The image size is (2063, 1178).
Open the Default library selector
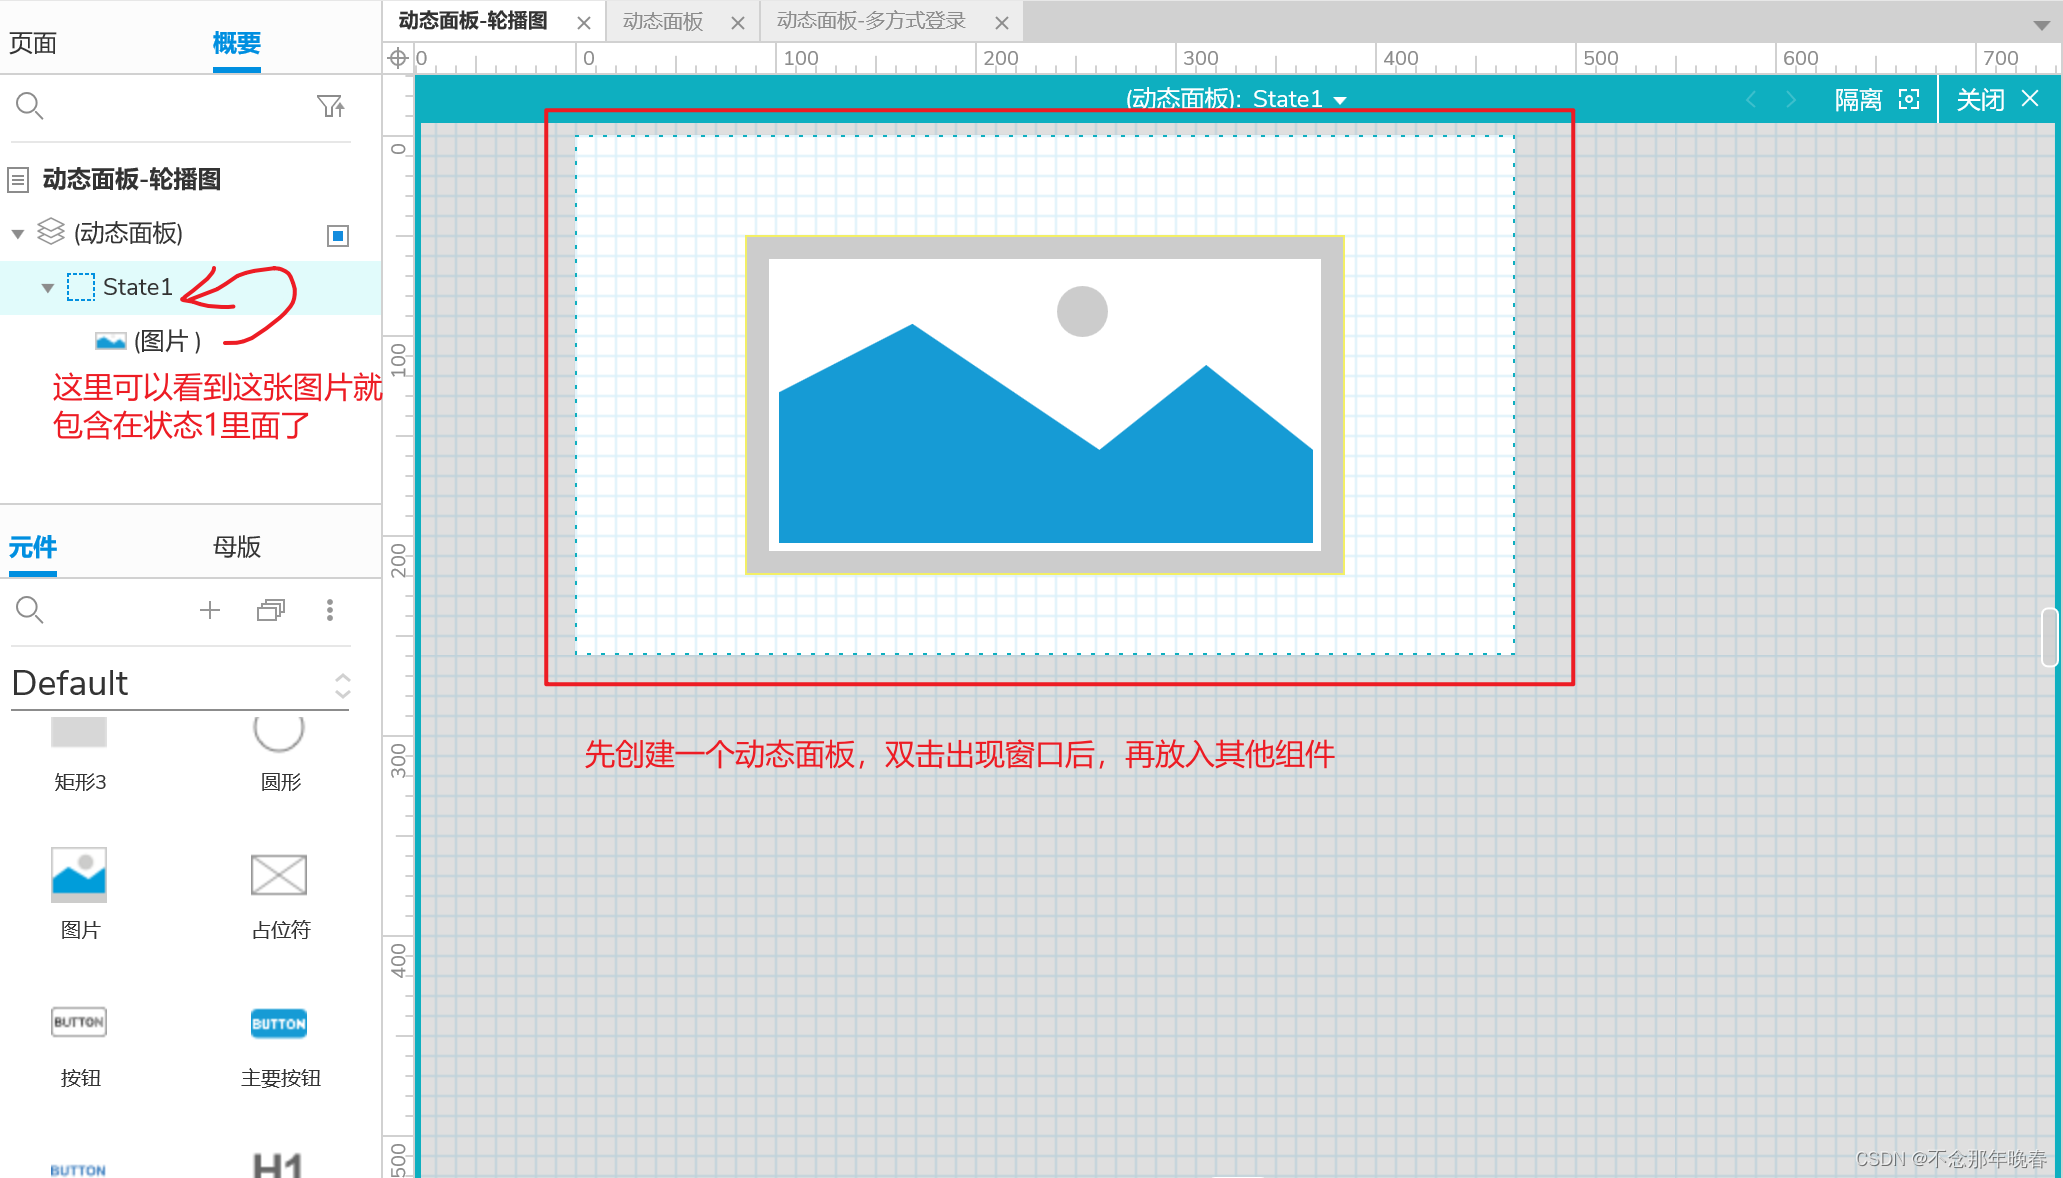180,684
